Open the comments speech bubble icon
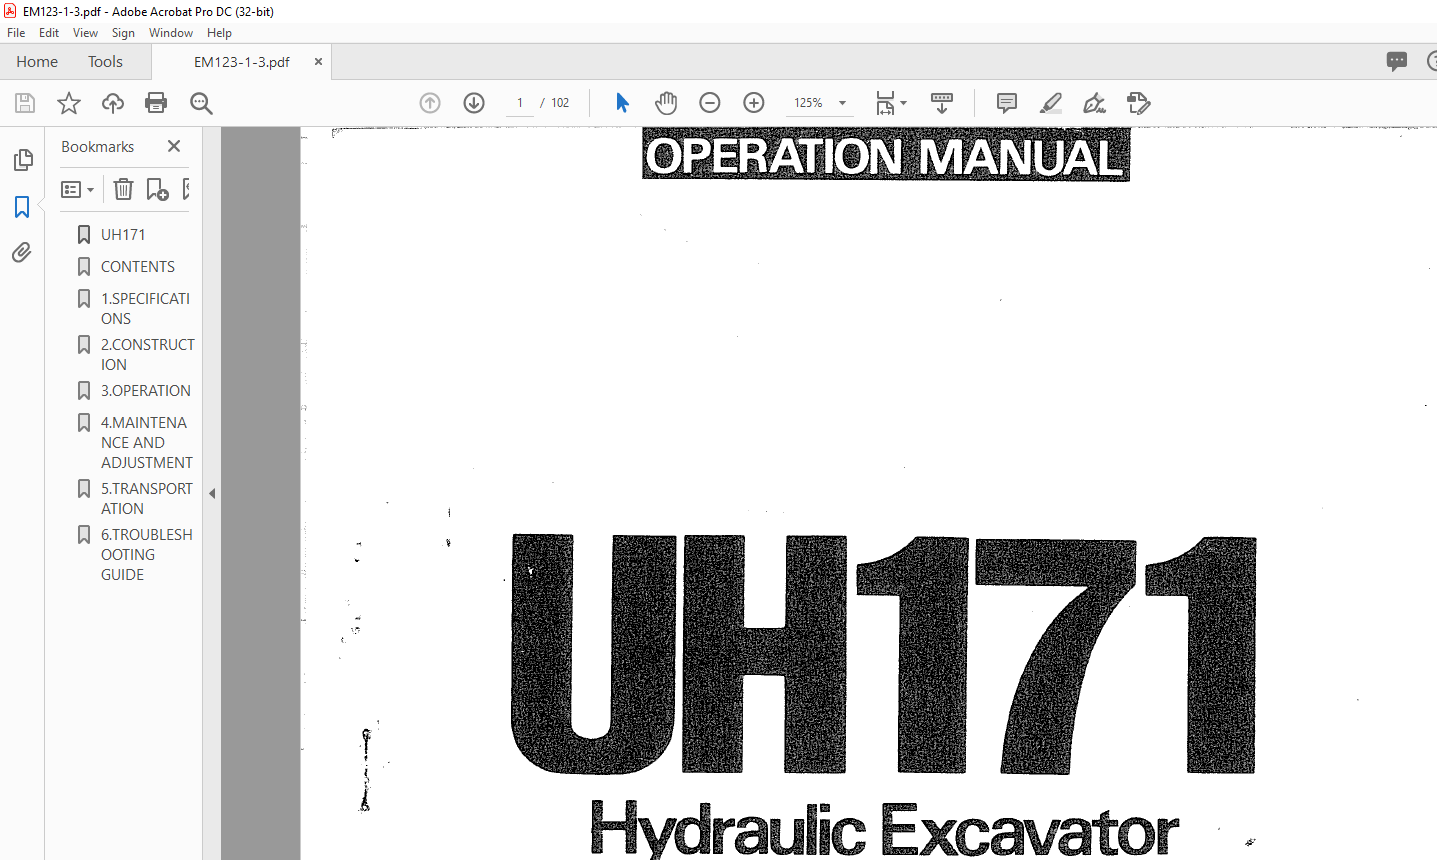1437x860 pixels. click(1397, 61)
